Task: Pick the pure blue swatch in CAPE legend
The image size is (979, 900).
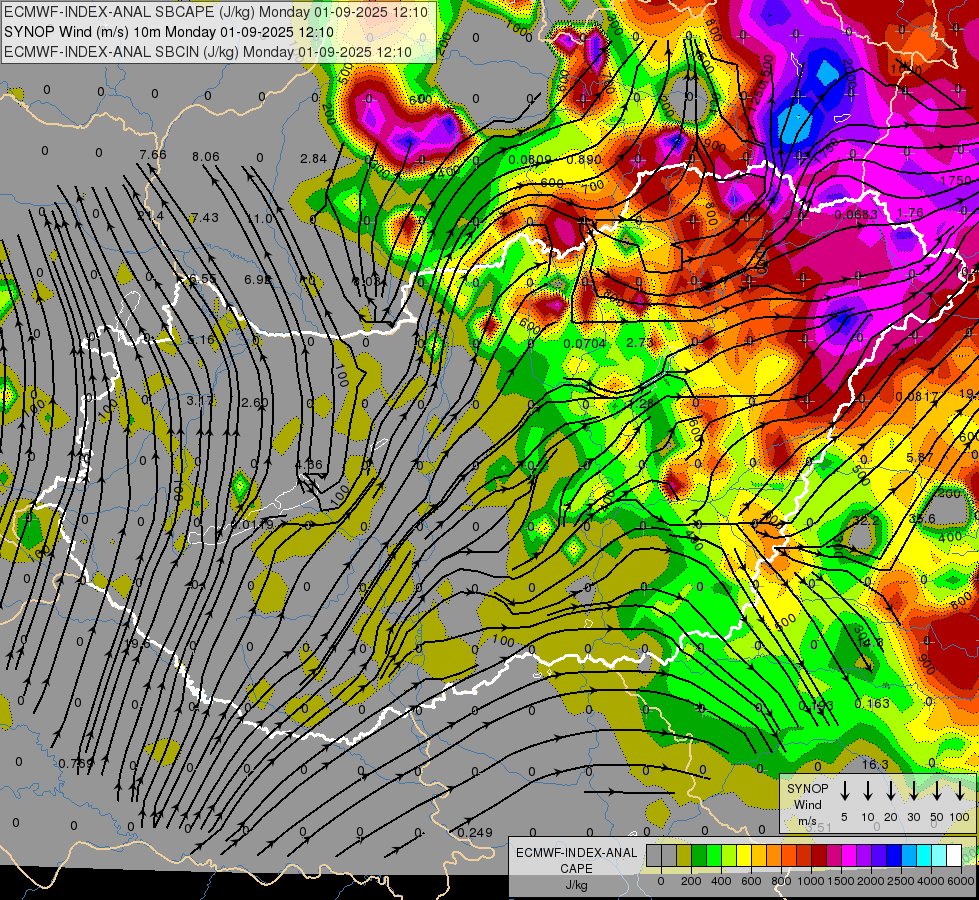Action: click(895, 856)
